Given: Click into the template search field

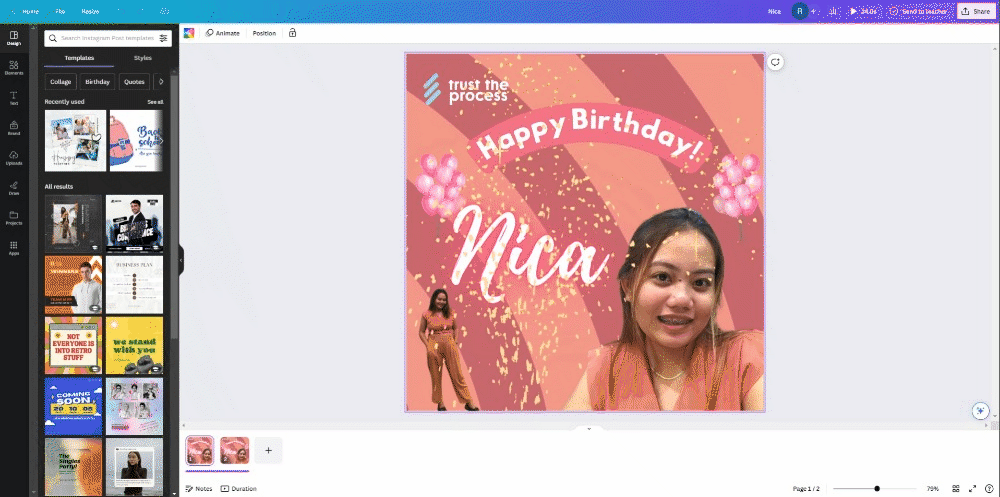Looking at the screenshot, I should (x=108, y=38).
